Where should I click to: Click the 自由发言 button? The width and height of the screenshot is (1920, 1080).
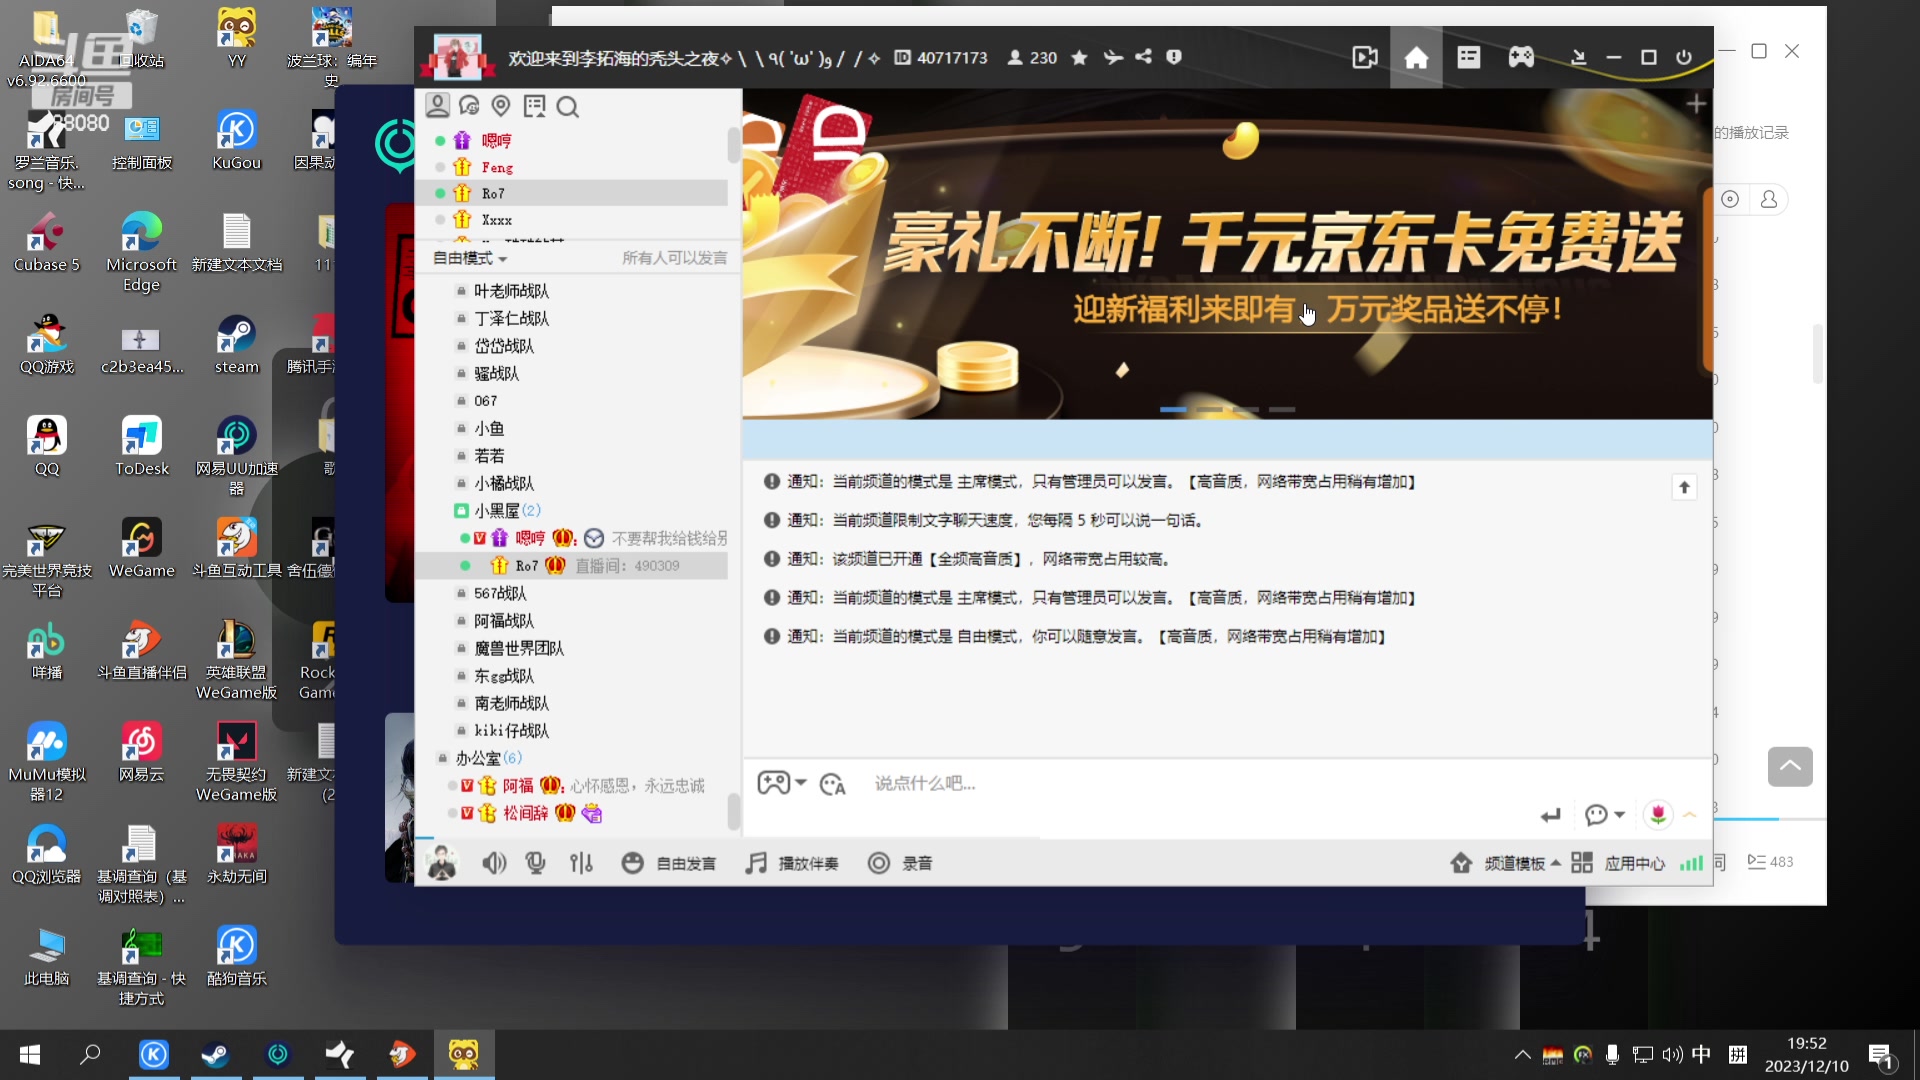click(x=670, y=863)
